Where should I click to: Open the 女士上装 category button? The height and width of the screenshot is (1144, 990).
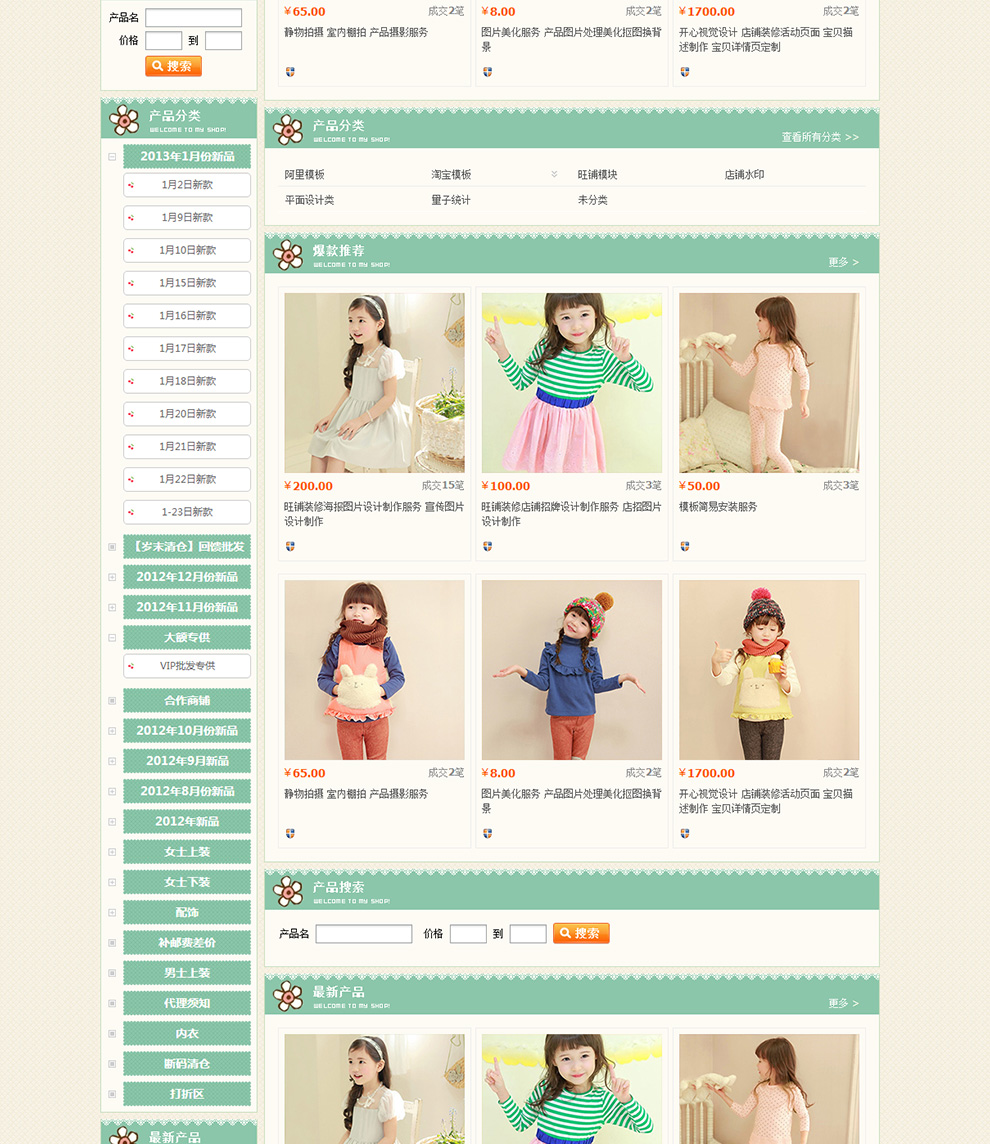click(x=187, y=852)
